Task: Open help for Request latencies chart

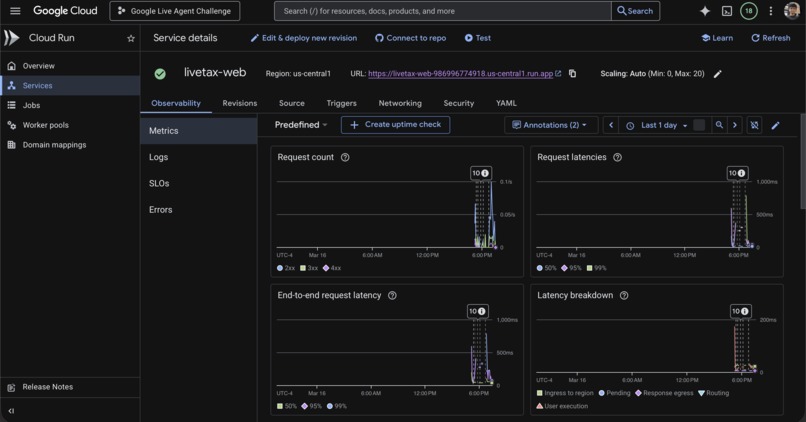Action: 617,157
